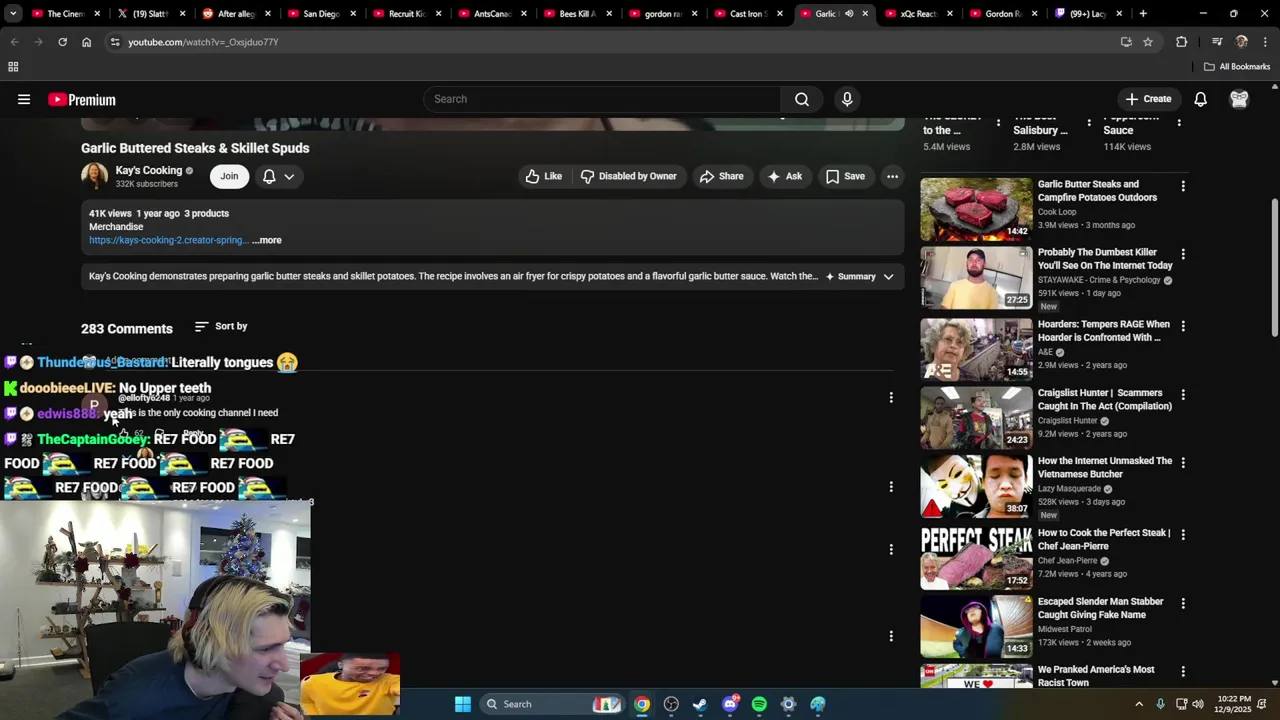Open options for the first comment
Image resolution: width=1280 pixels, height=720 pixels.
[x=891, y=398]
